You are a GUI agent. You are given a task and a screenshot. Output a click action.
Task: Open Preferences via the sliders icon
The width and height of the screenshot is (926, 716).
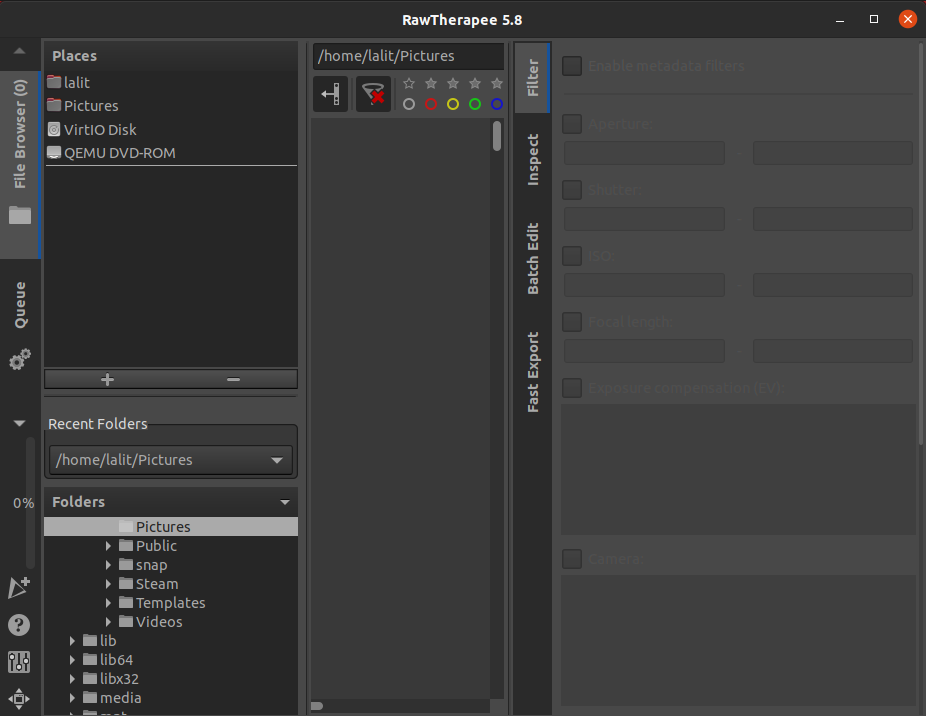click(x=19, y=661)
